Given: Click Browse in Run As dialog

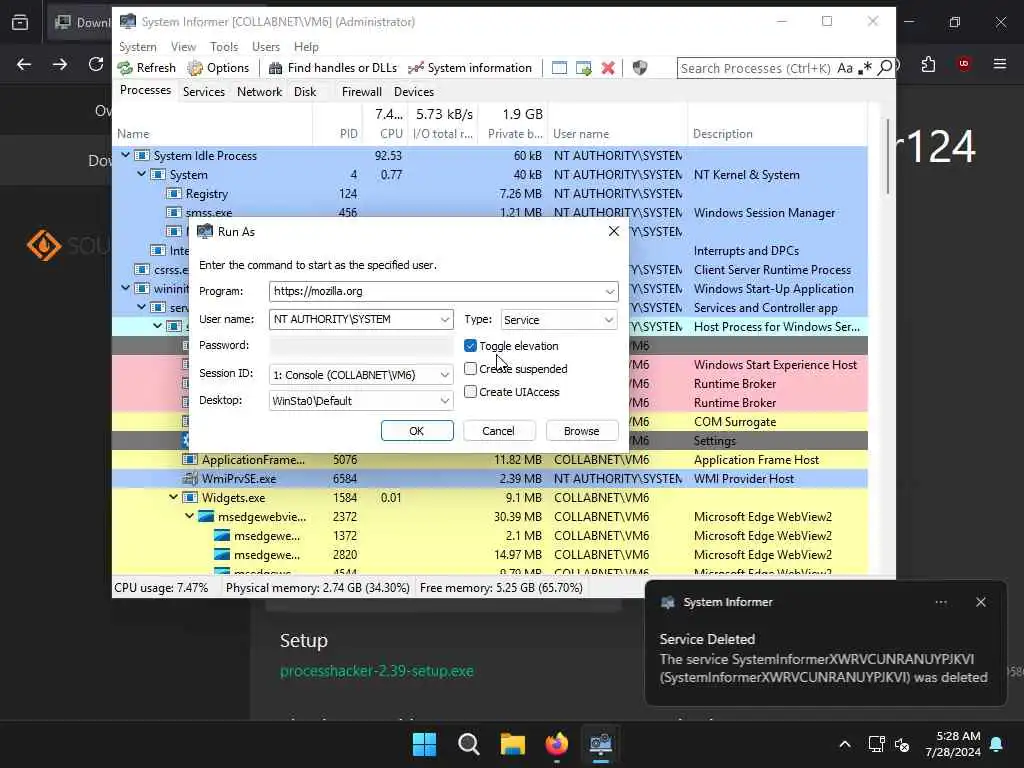Looking at the screenshot, I should (581, 431).
